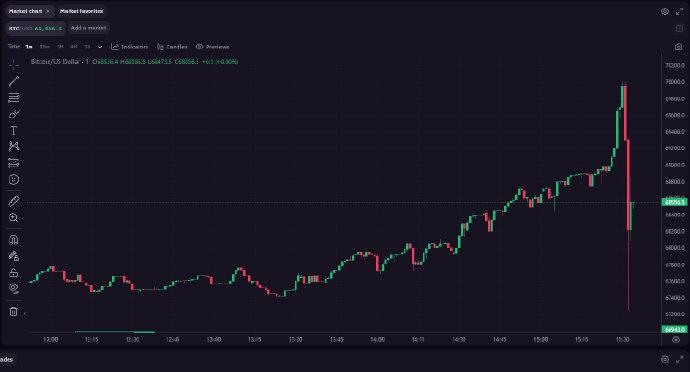Select the trend line drawing tool

[14, 81]
